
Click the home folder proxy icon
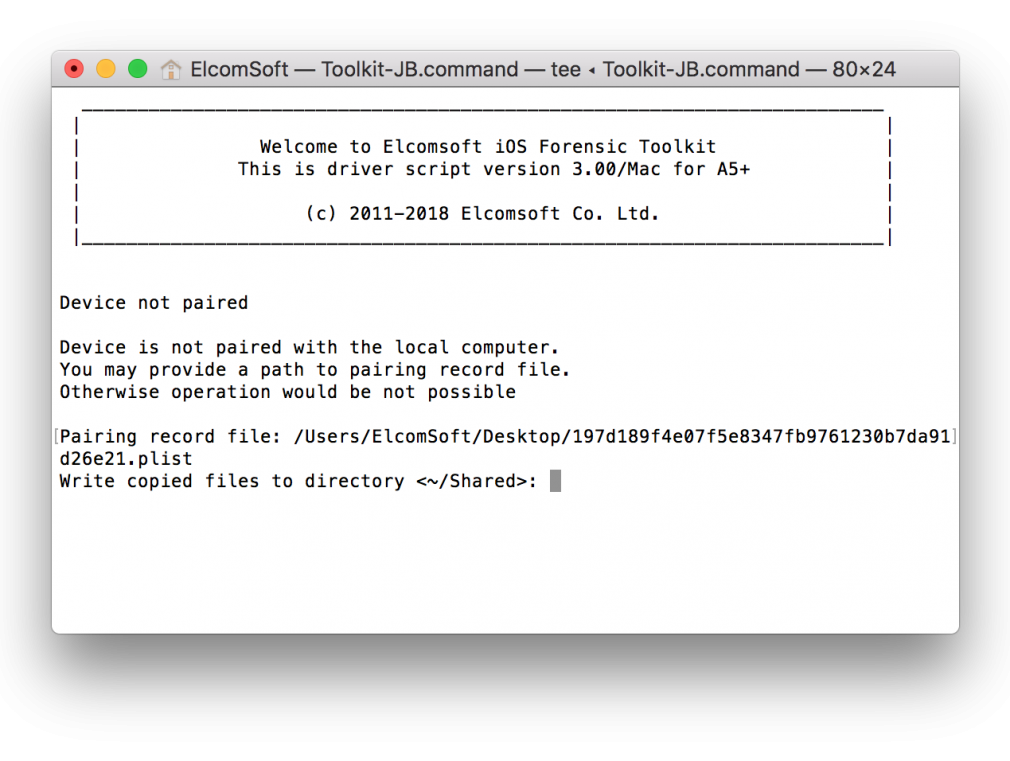click(171, 69)
